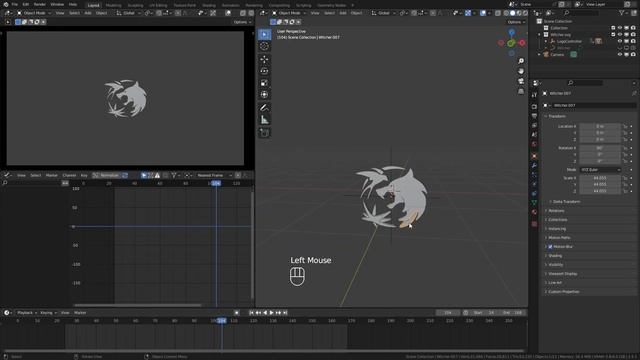Switch to the Animation workspace tab
This screenshot has height=360, width=640.
click(x=231, y=5)
